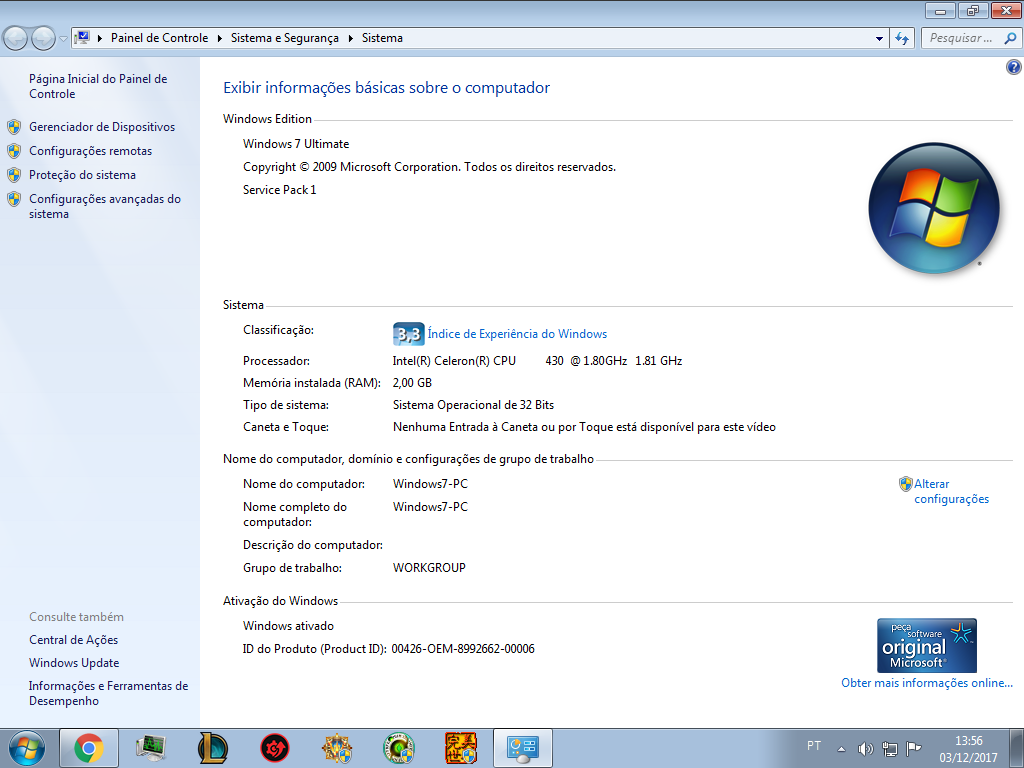Expand the address bar history dropdown

pyautogui.click(x=879, y=39)
